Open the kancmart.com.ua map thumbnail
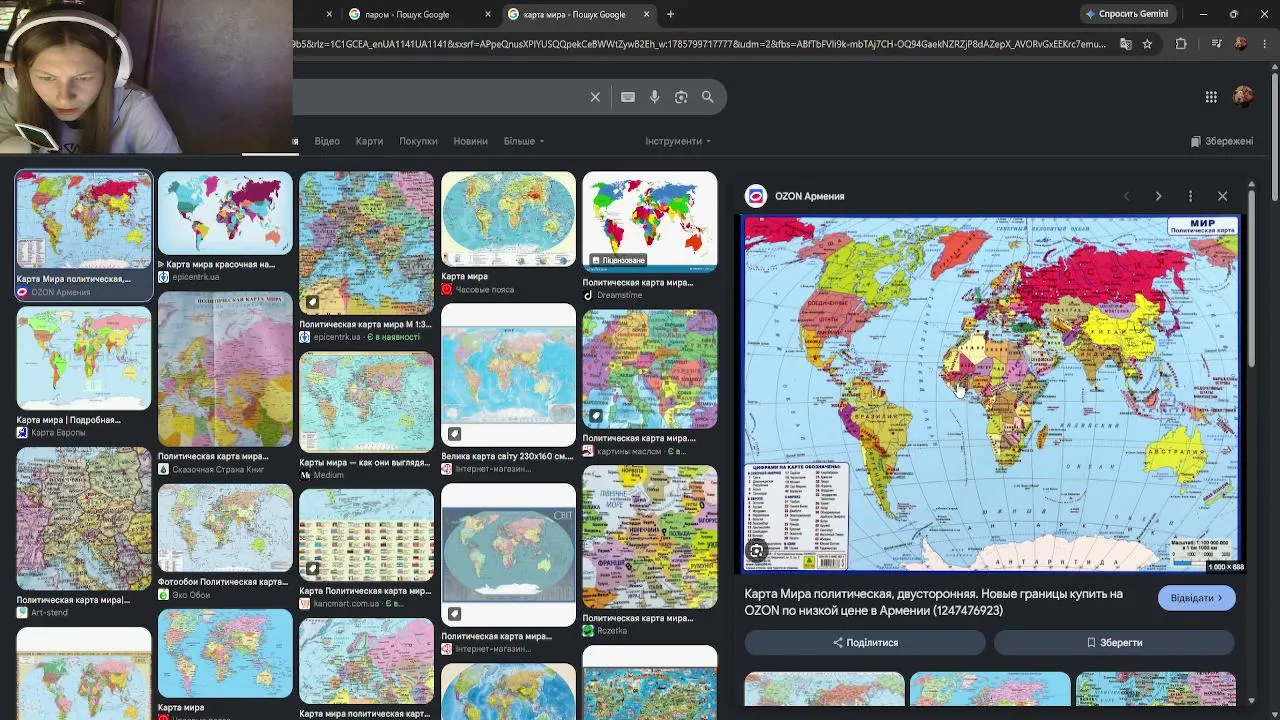 [x=367, y=534]
